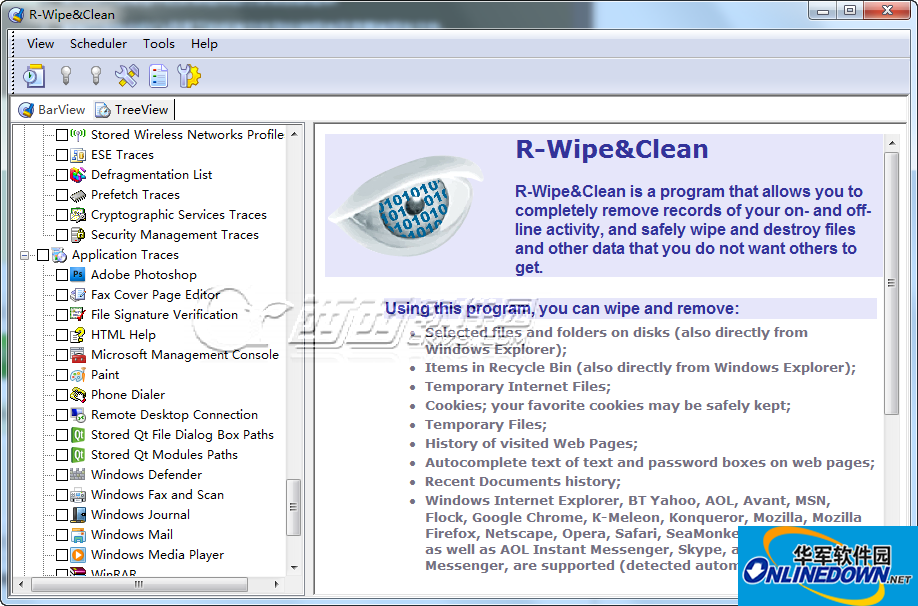Click the wrench and gear settings icon
The image size is (918, 606).
[x=189, y=76]
